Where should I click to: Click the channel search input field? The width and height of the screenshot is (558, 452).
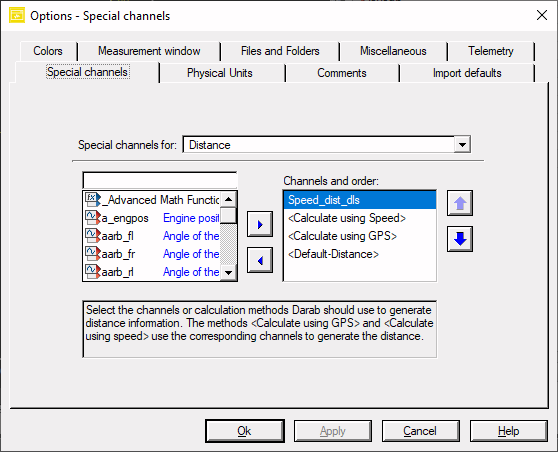(160, 180)
